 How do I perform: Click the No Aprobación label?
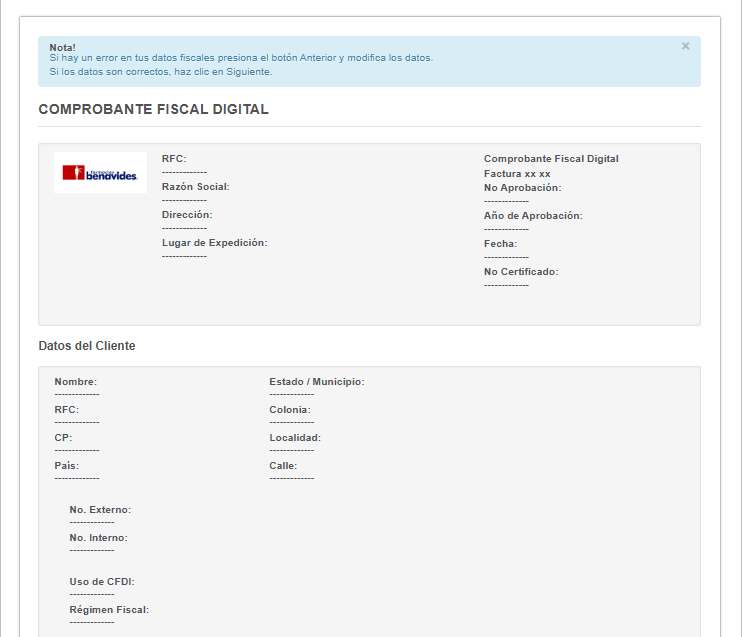[522, 188]
